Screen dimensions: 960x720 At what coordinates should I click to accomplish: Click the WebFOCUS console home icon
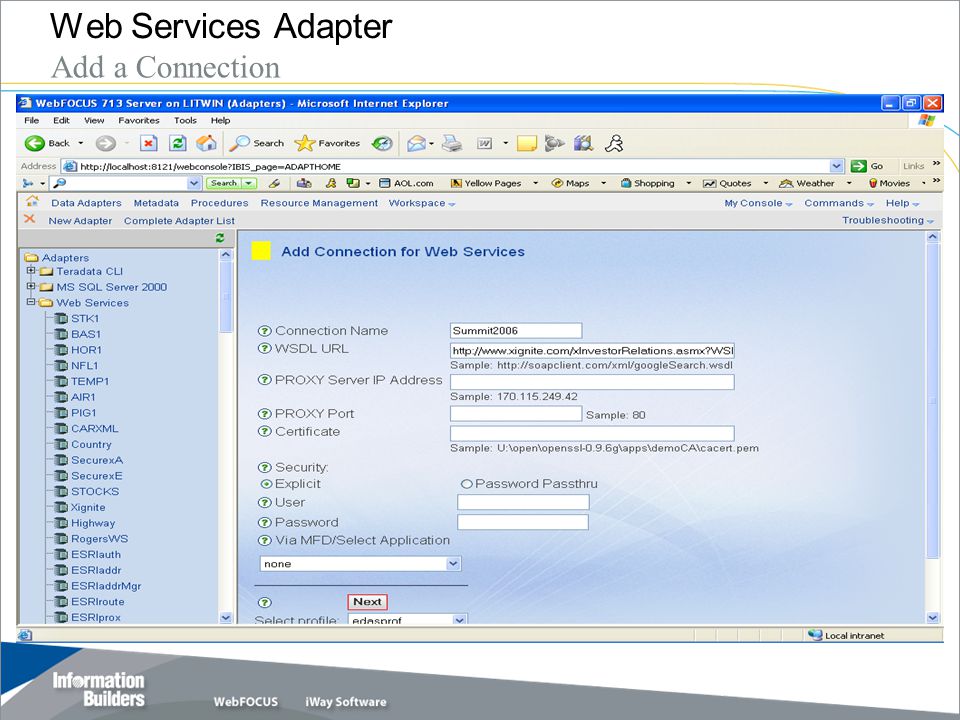[32, 201]
